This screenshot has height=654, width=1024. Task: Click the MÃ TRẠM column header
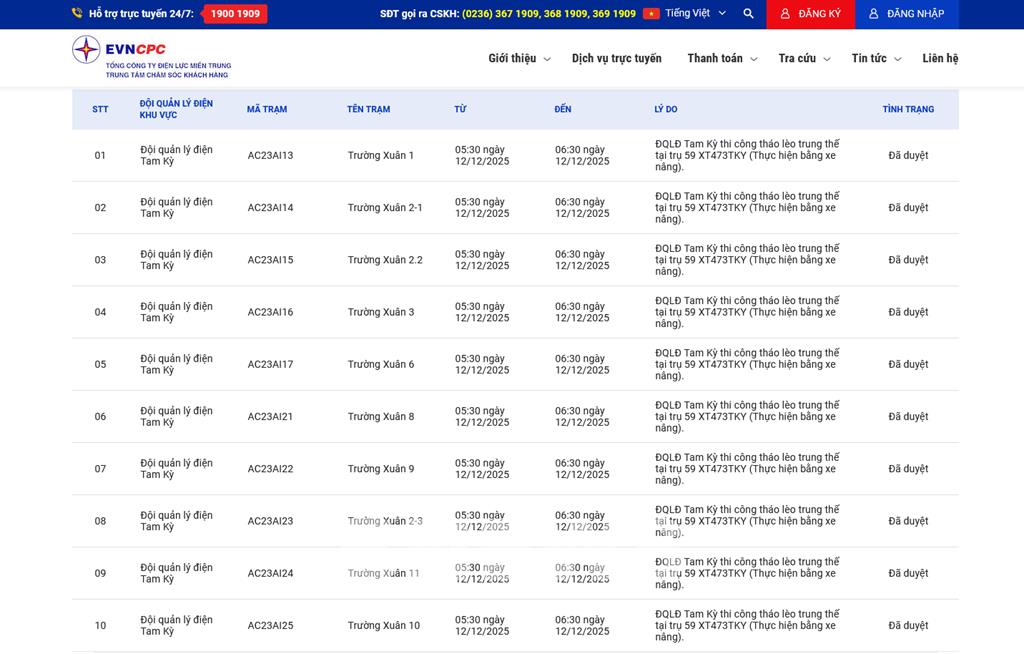coord(267,109)
